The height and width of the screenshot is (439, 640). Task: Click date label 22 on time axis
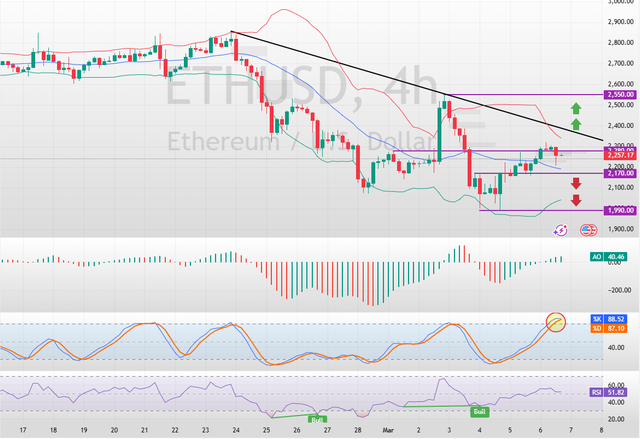pyautogui.click(x=175, y=430)
